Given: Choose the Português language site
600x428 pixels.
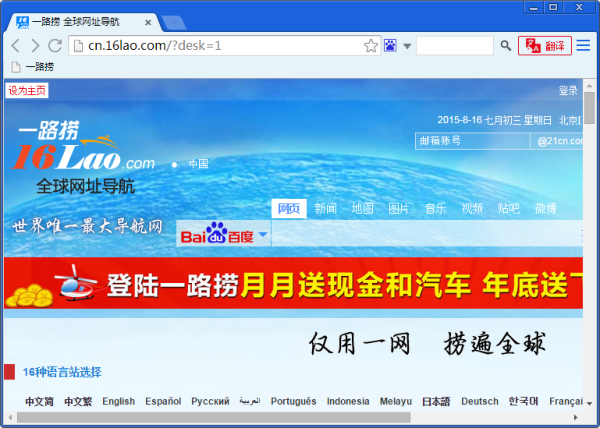Looking at the screenshot, I should pyautogui.click(x=293, y=401).
